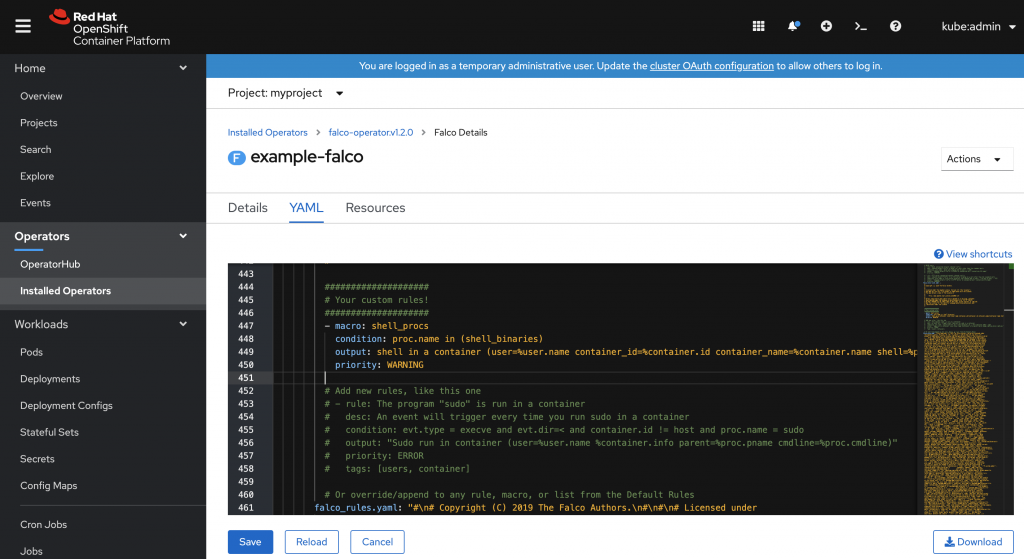
Task: Click the 'falco_rules.yaml:' line 461
Action: click(x=536, y=507)
